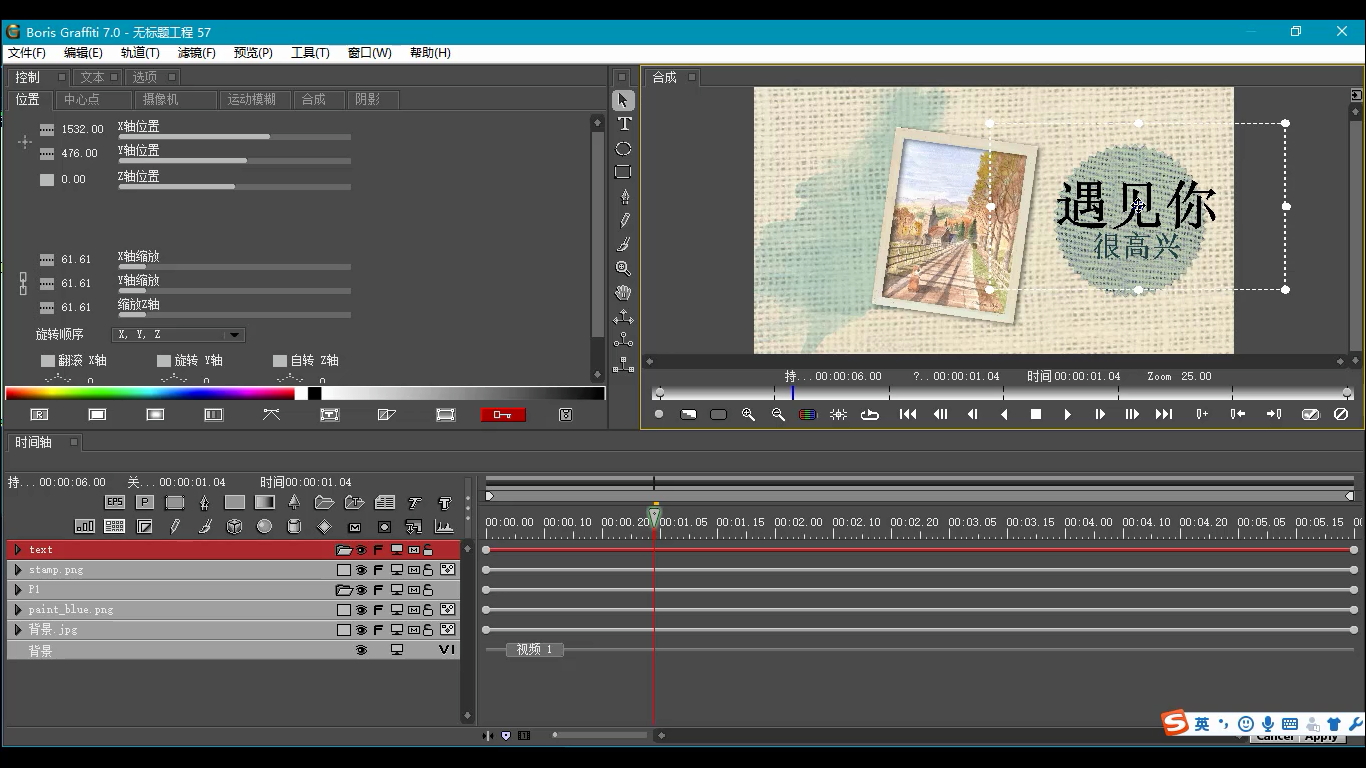Open the 工具(T) menu
Image resolution: width=1366 pixels, height=768 pixels.
pyautogui.click(x=310, y=53)
